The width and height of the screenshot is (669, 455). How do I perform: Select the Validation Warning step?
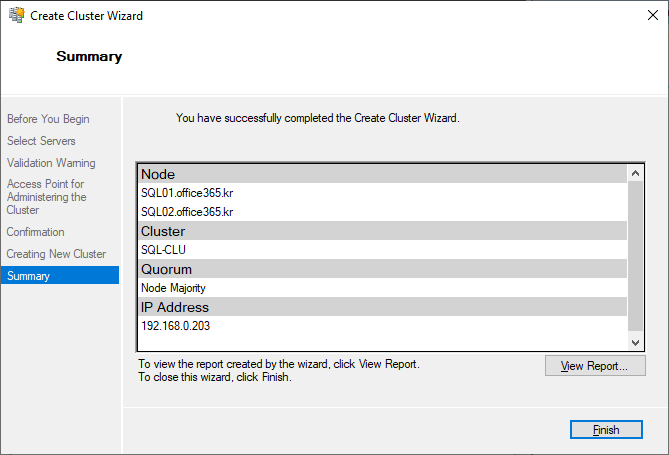tap(51, 163)
